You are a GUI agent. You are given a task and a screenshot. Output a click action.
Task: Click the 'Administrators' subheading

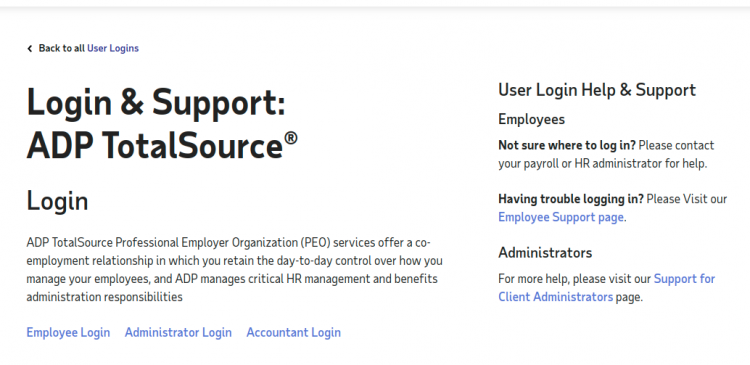pos(545,252)
